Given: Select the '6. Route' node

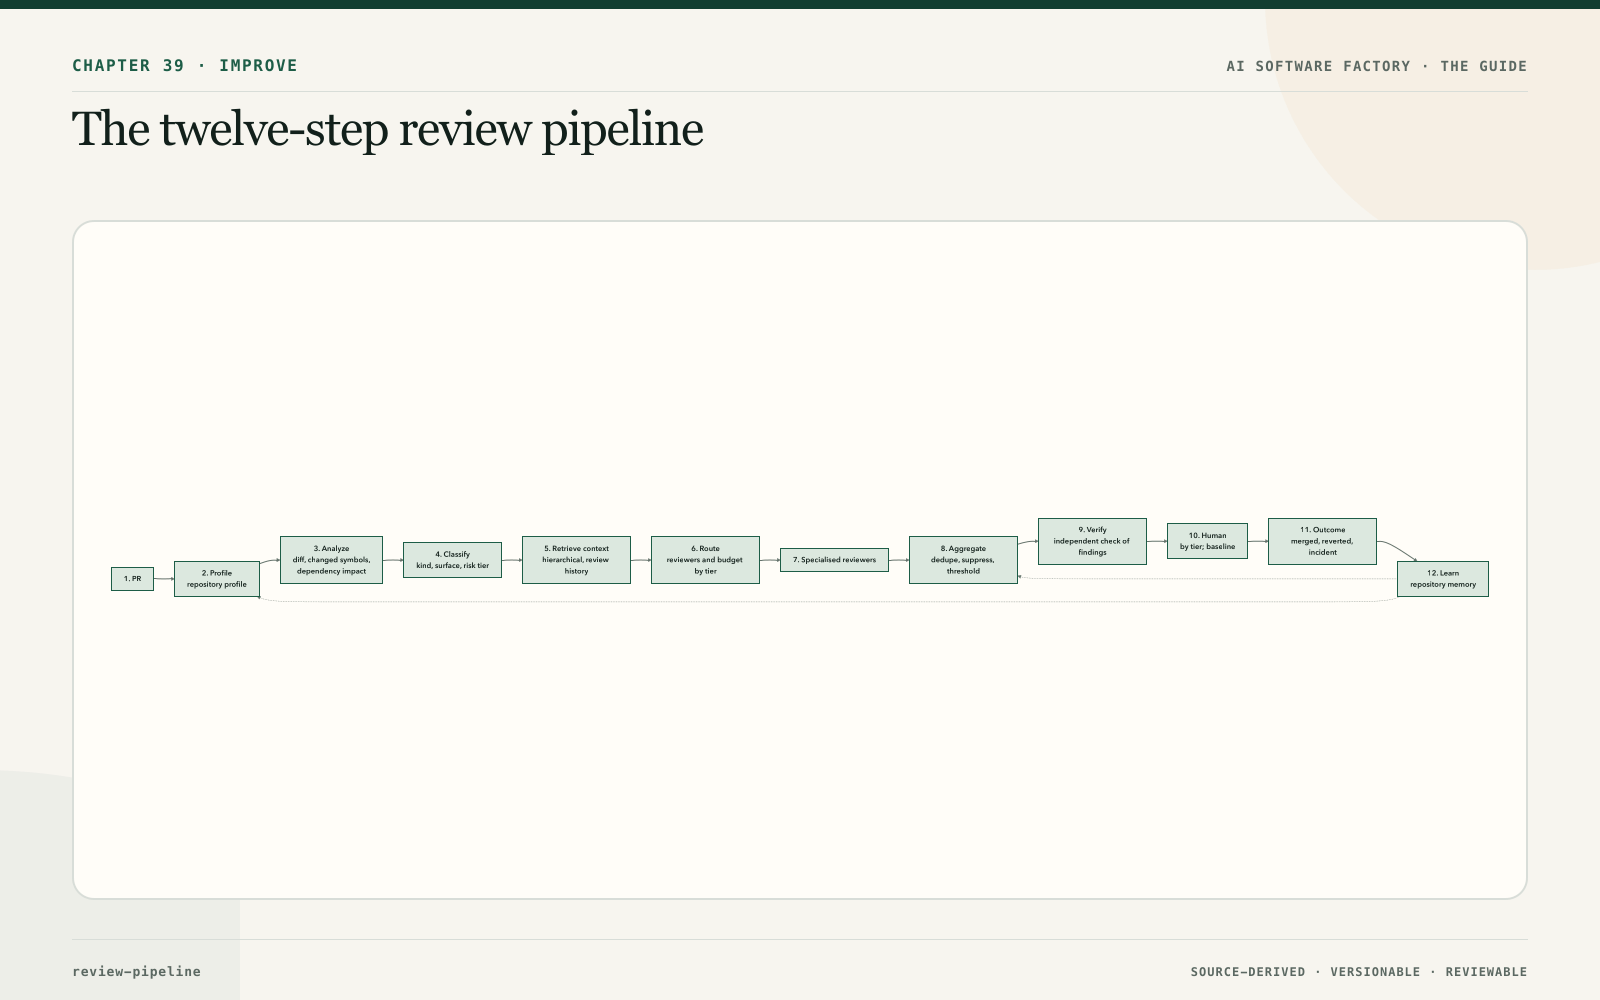Looking at the screenshot, I should 705,560.
